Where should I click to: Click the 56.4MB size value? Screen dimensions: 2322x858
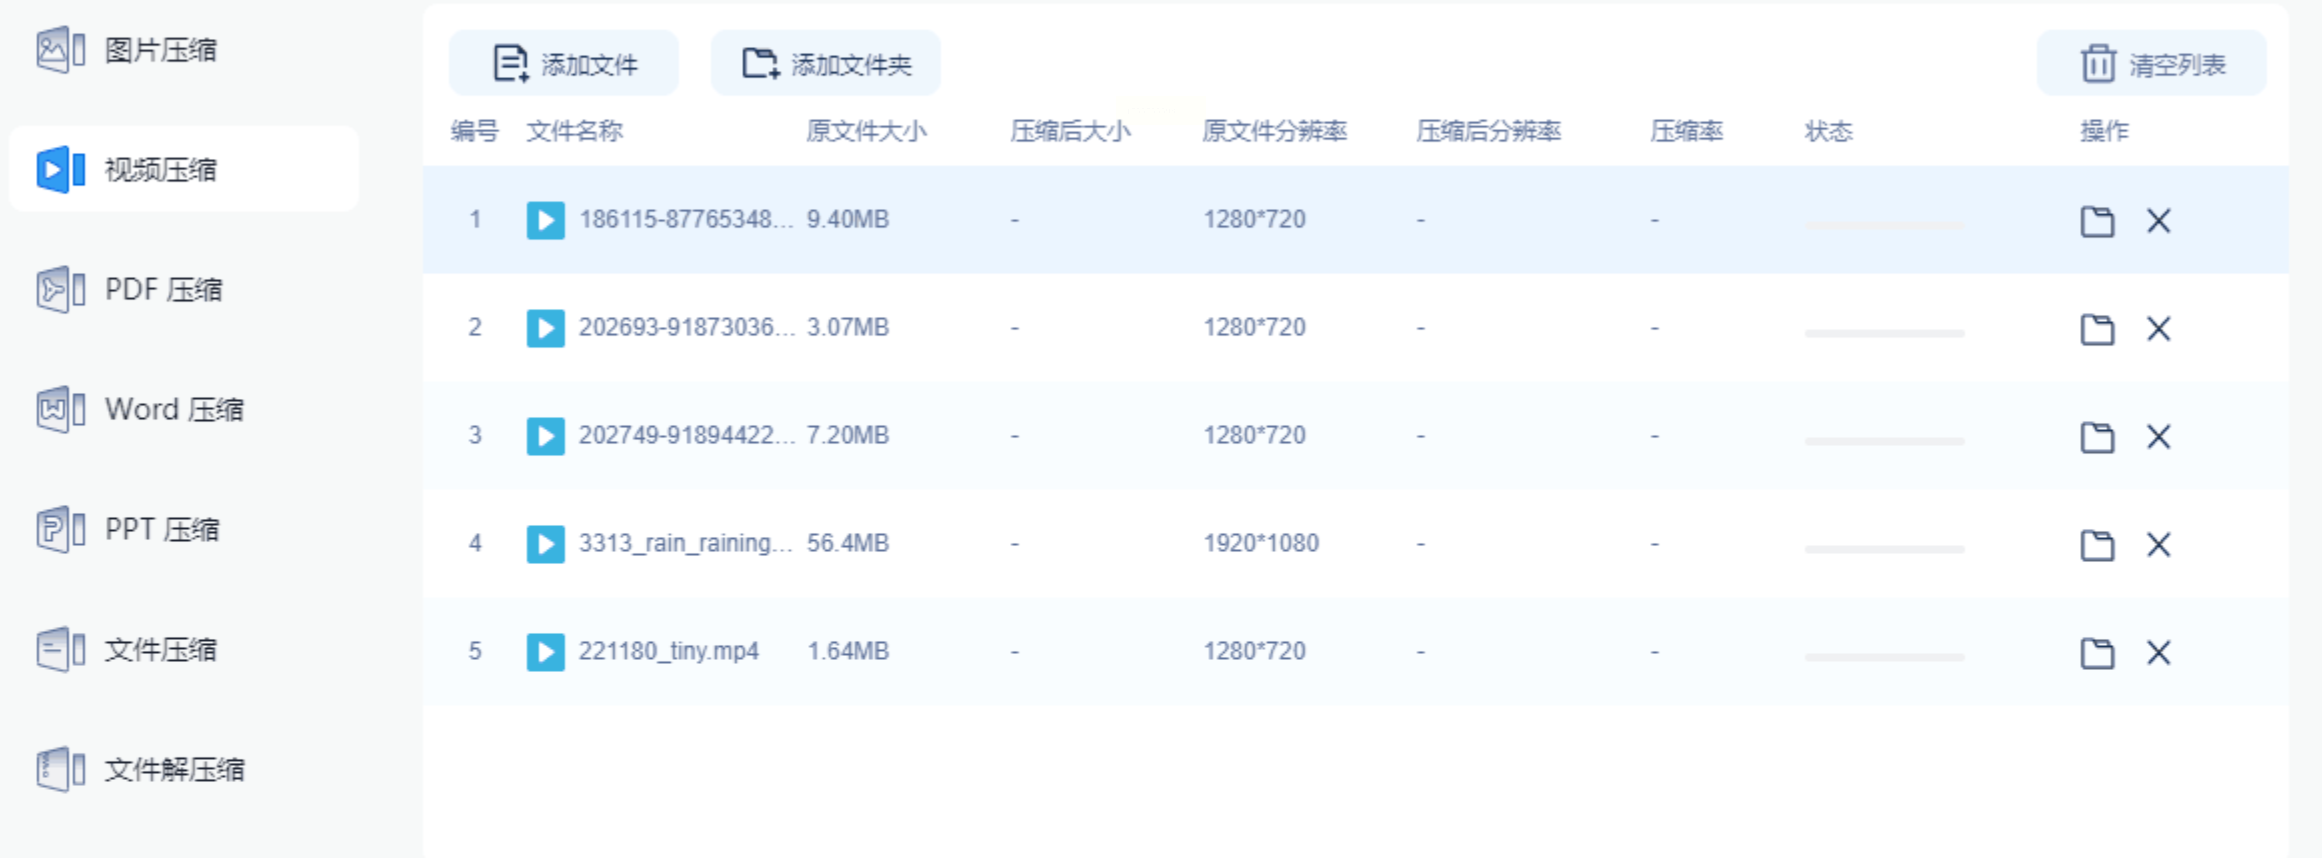(848, 543)
